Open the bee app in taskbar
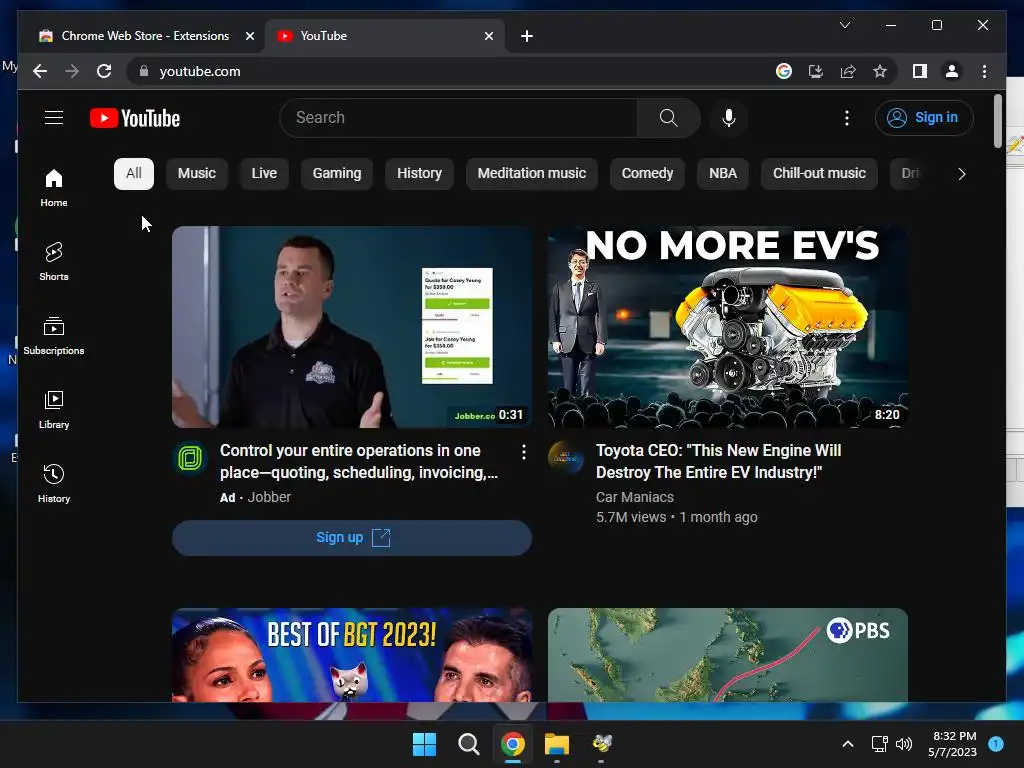The image size is (1024, 768). (x=601, y=744)
